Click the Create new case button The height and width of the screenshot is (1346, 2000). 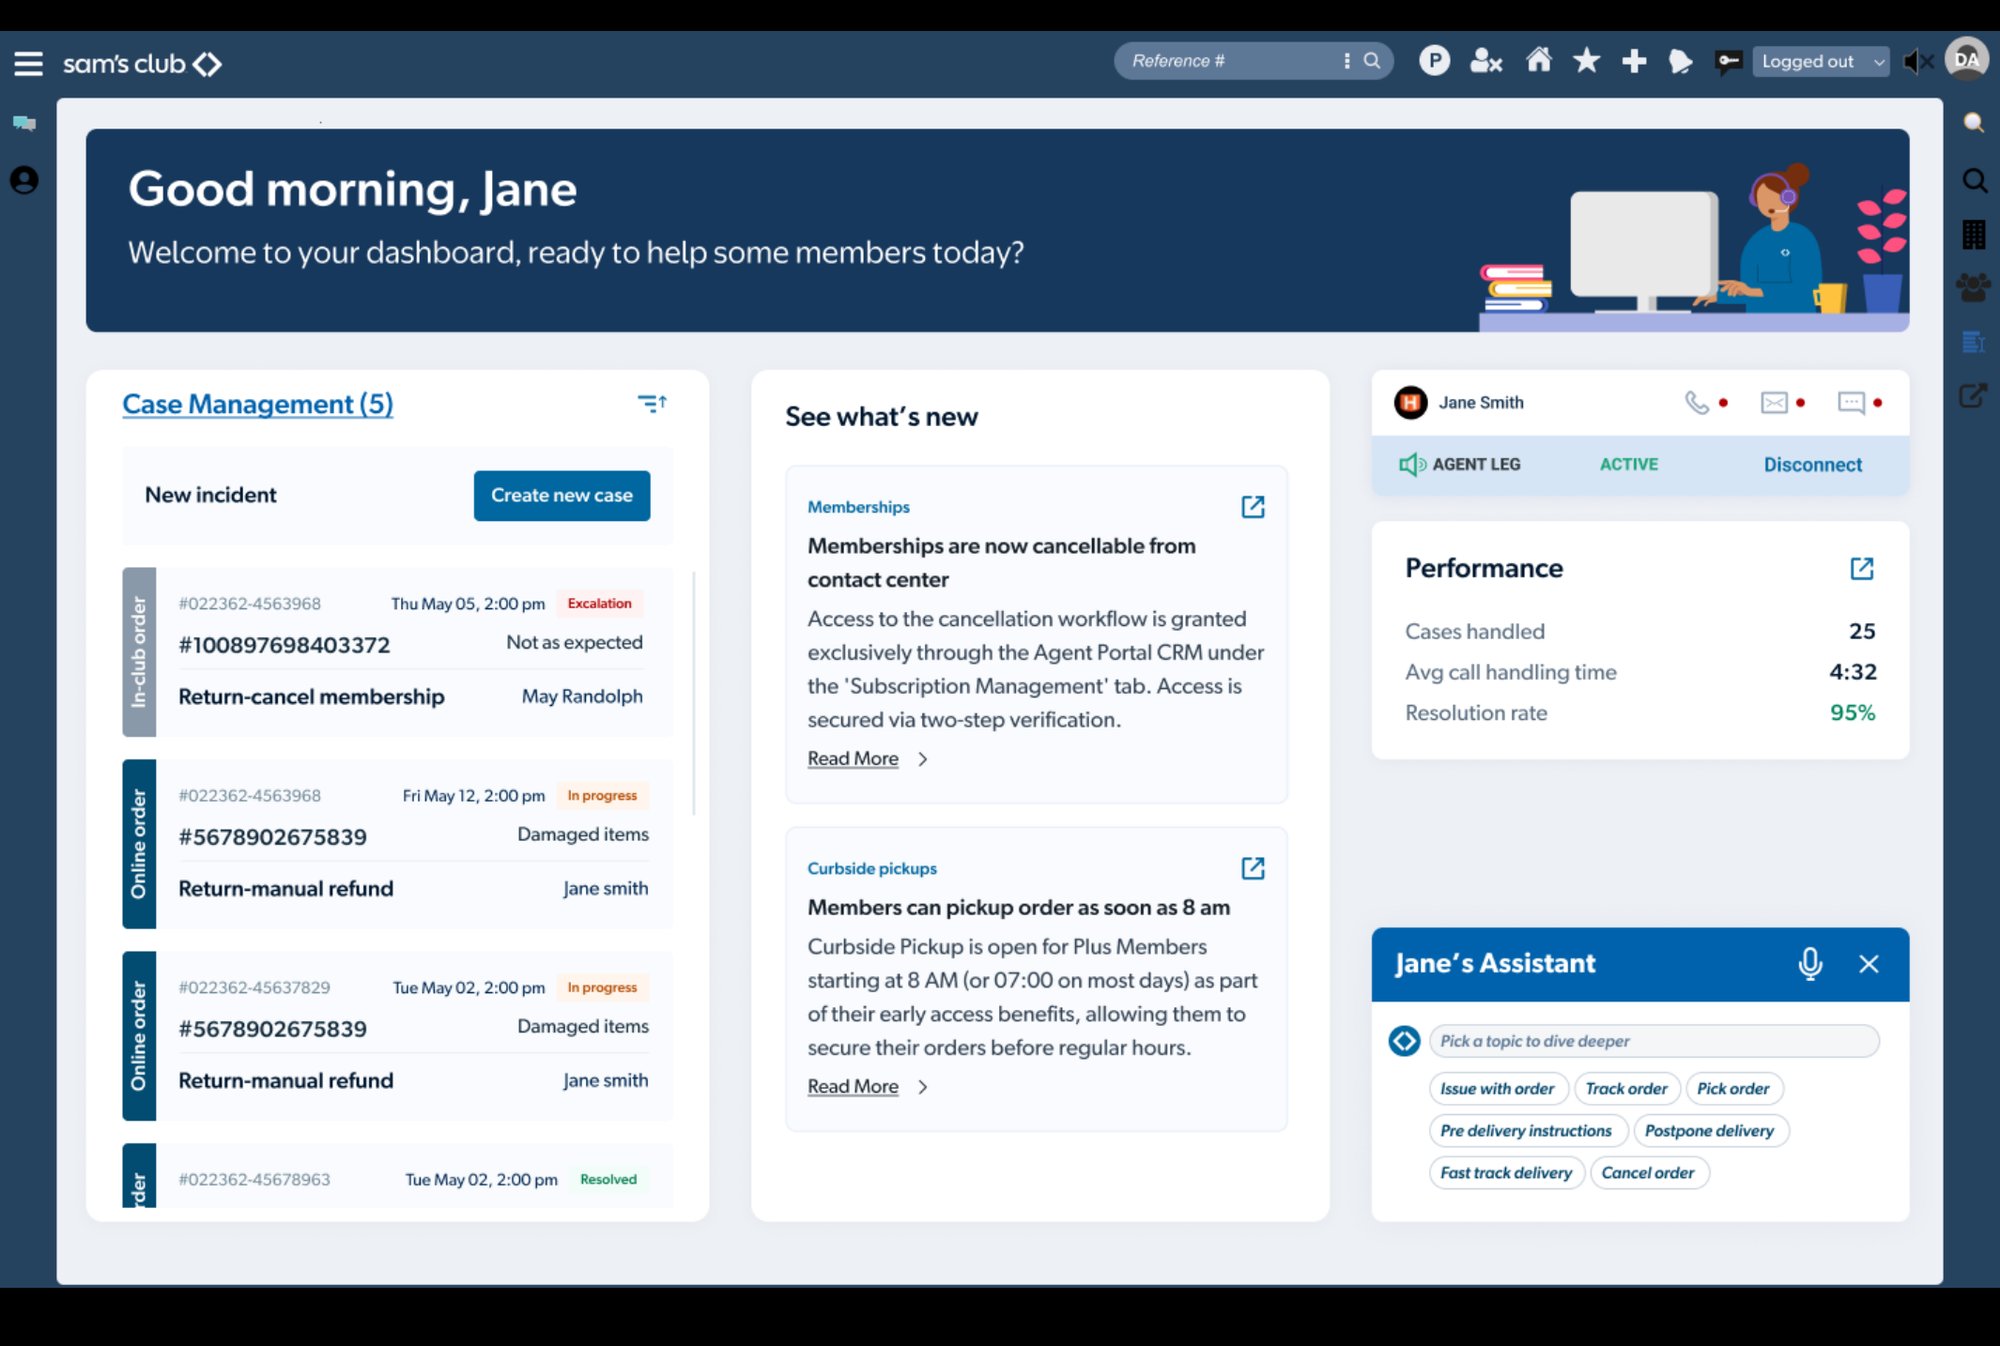point(562,496)
